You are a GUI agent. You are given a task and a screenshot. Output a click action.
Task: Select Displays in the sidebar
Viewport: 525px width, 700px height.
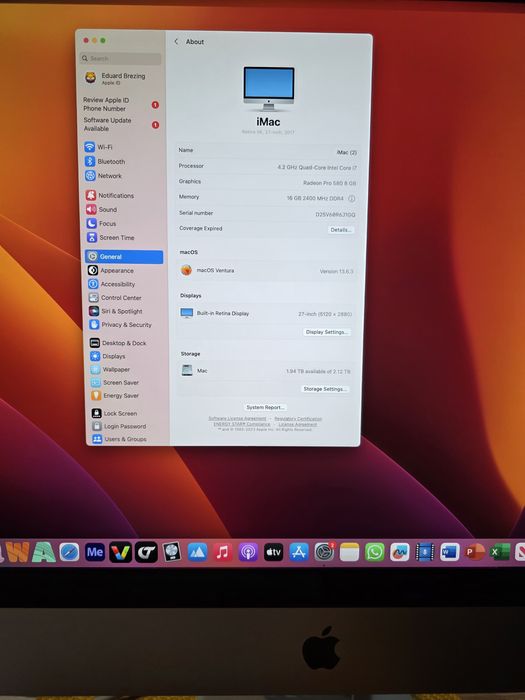[108, 356]
